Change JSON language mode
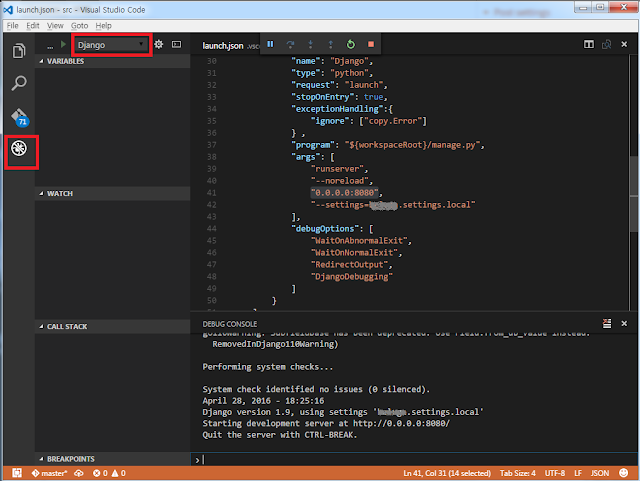 click(x=600, y=473)
